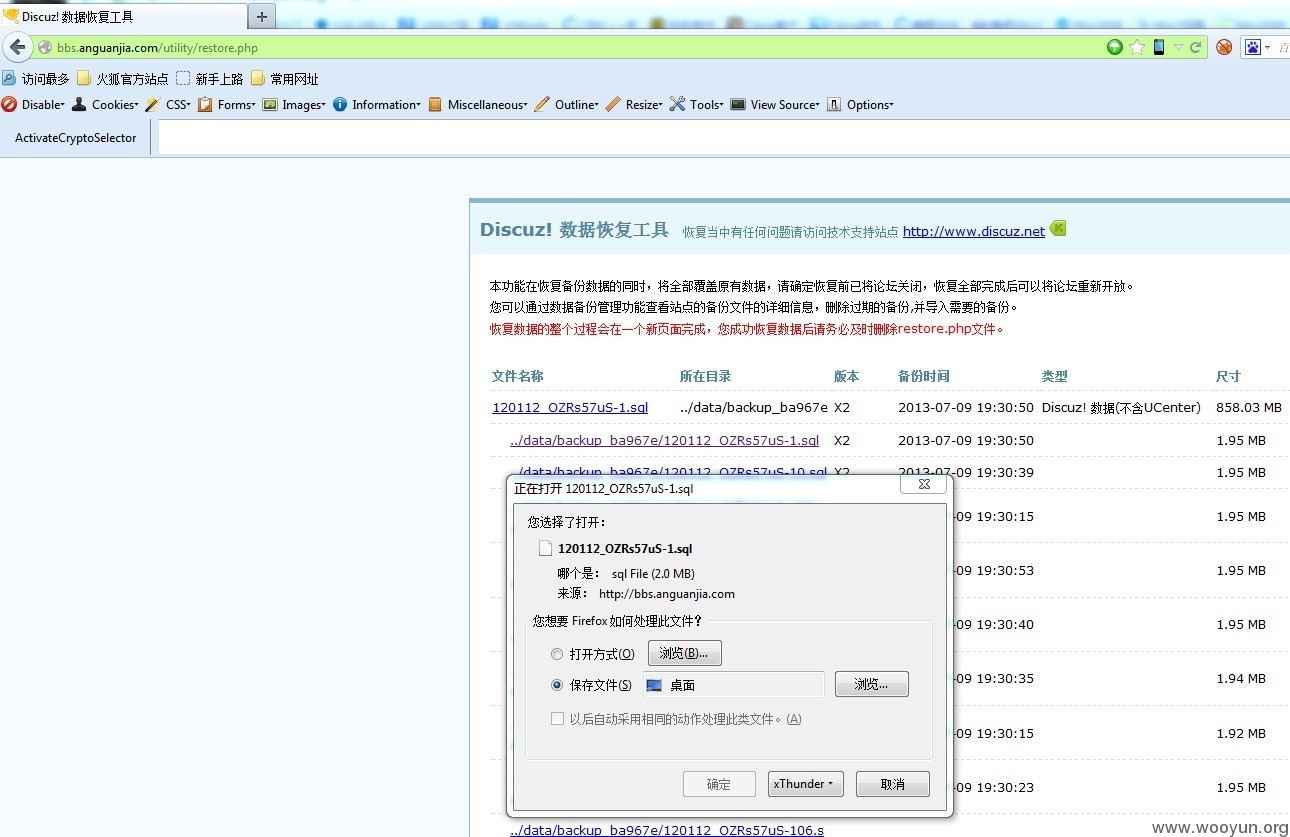
Task: Open the View Source menu
Action: point(775,104)
